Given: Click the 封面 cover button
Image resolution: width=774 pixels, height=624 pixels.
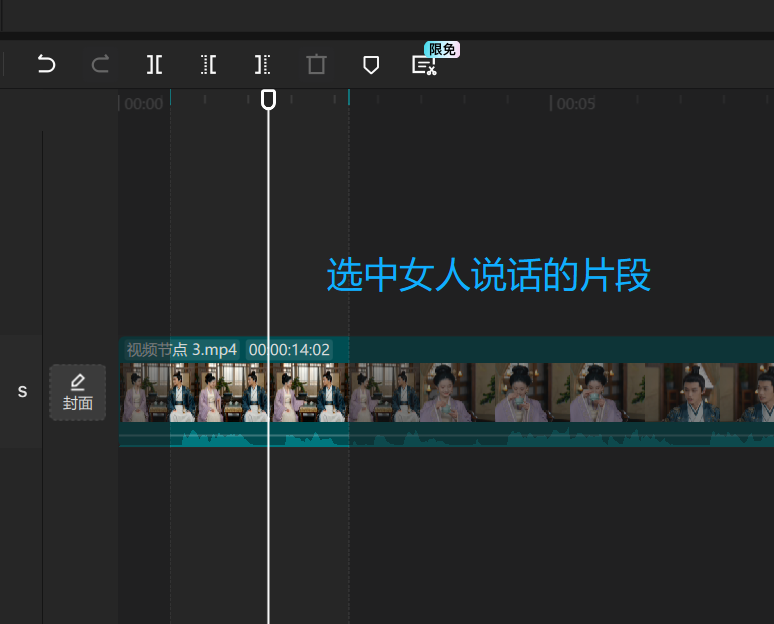Looking at the screenshot, I should [x=77, y=392].
